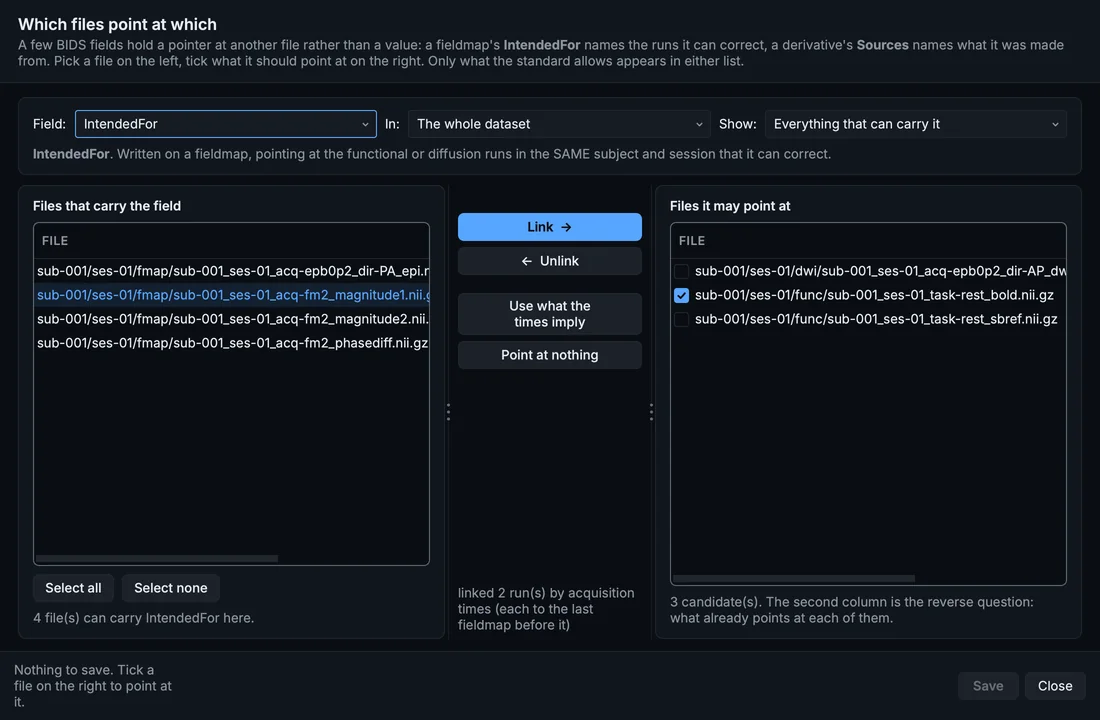The width and height of the screenshot is (1100, 720).
Task: Click the IntendedFor description line under the Field dropdown
Action: 431,154
